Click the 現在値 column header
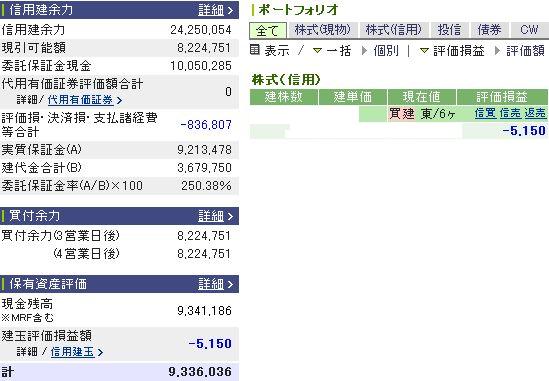 tap(422, 97)
